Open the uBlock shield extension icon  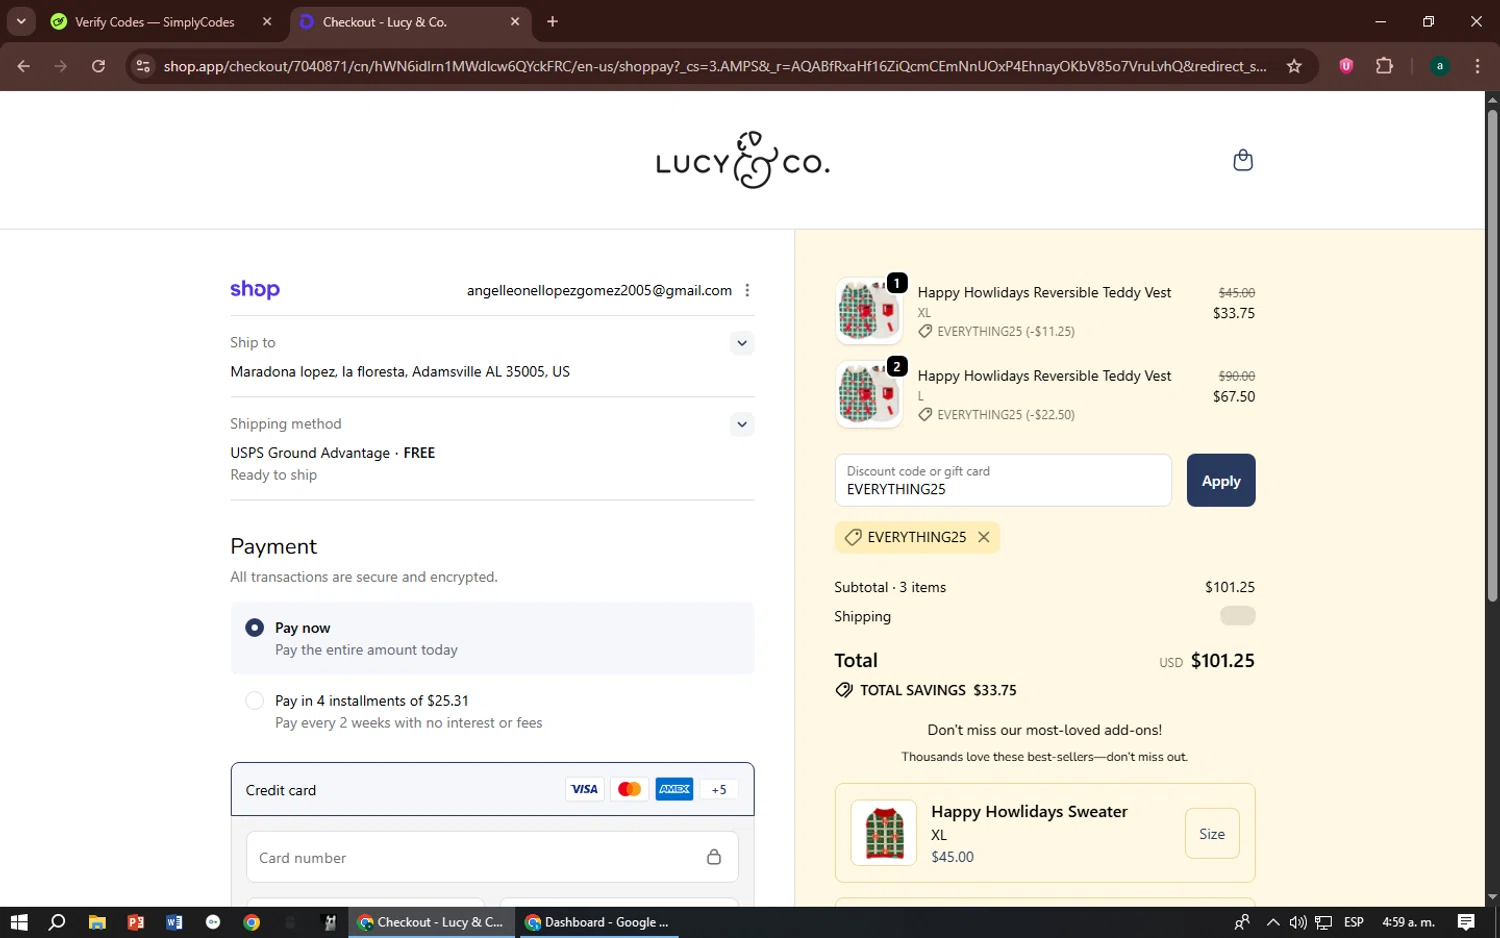click(1346, 66)
